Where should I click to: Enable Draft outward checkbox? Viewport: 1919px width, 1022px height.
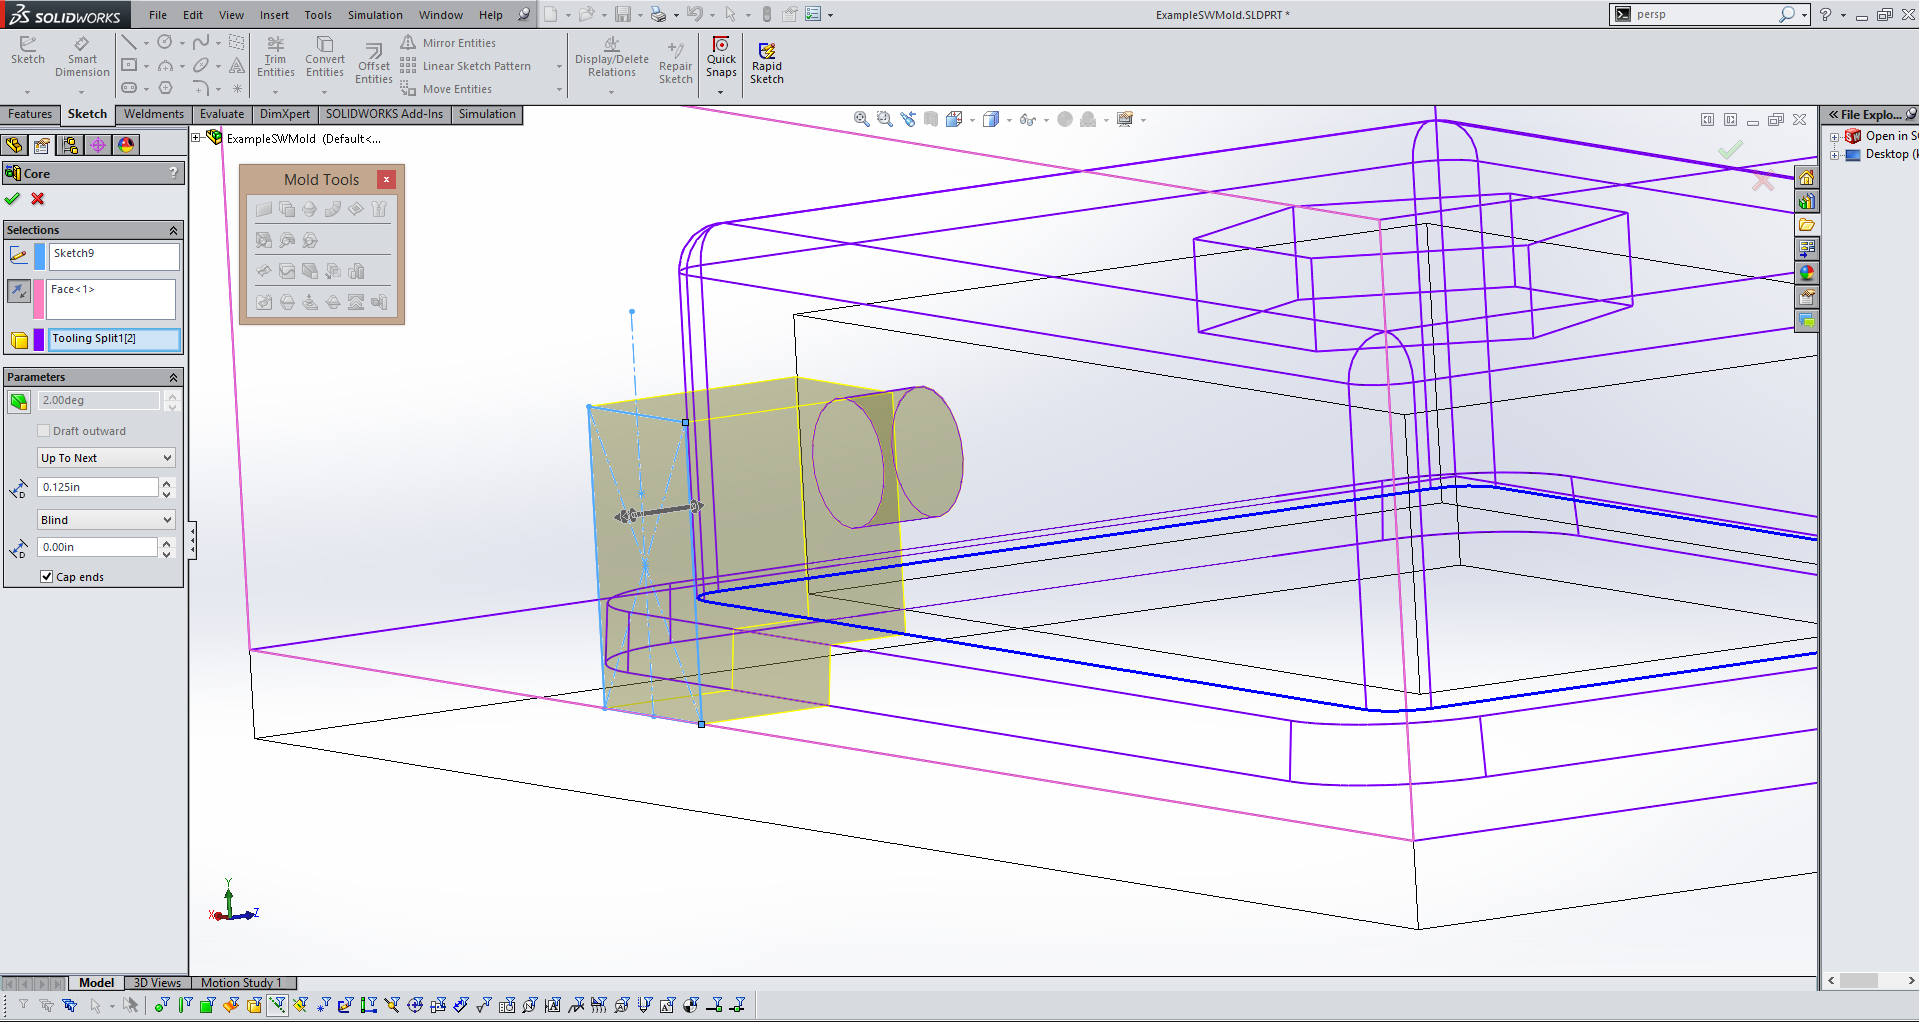pyautogui.click(x=43, y=431)
